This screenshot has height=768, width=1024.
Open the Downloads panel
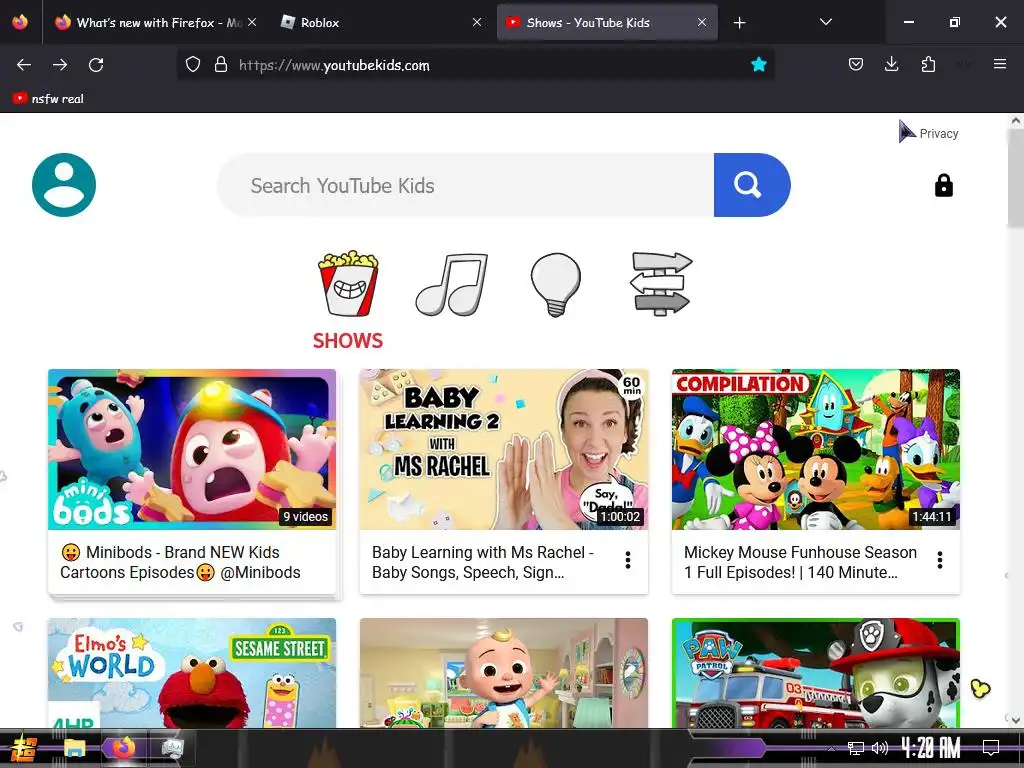[x=891, y=65]
